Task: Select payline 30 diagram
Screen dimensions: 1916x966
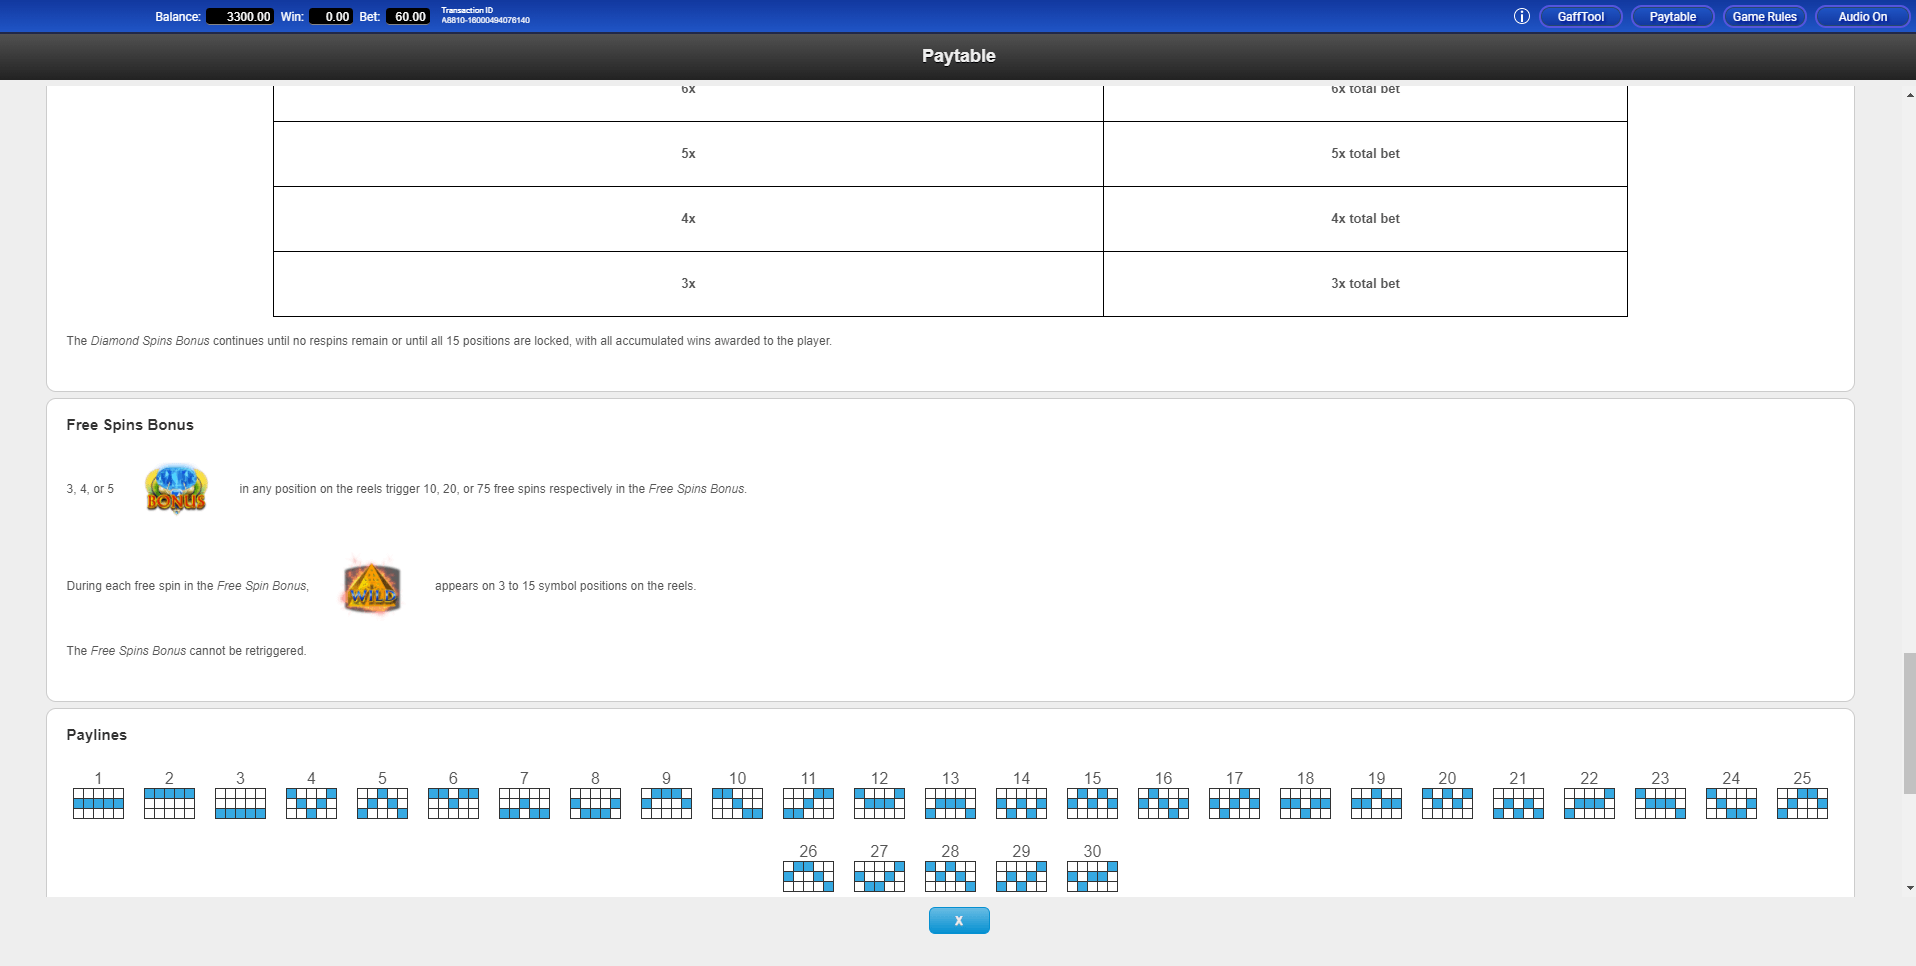Action: (x=1092, y=876)
